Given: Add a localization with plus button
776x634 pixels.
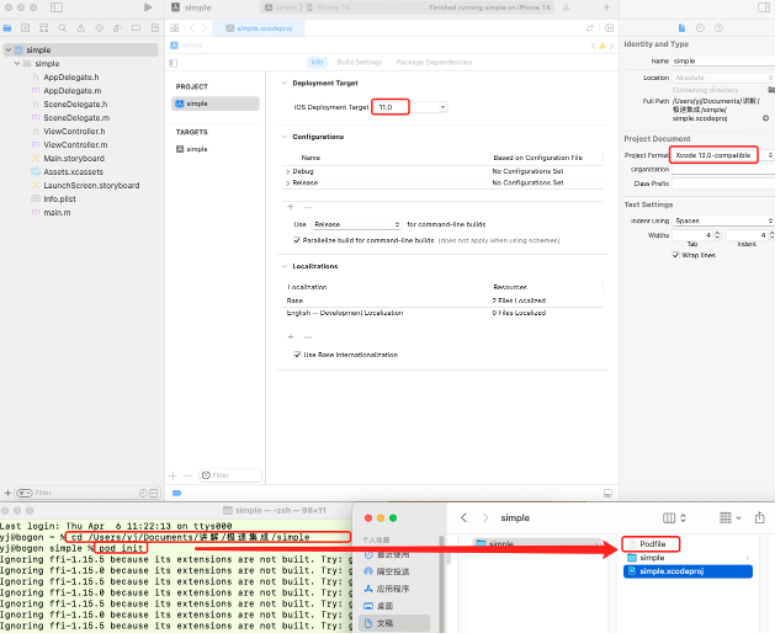Looking at the screenshot, I should pyautogui.click(x=291, y=337).
